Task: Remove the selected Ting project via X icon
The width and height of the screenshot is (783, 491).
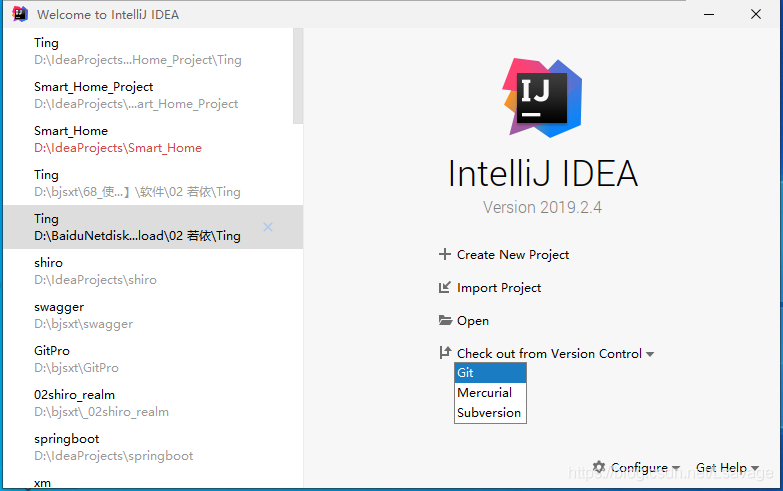Action: pyautogui.click(x=268, y=227)
